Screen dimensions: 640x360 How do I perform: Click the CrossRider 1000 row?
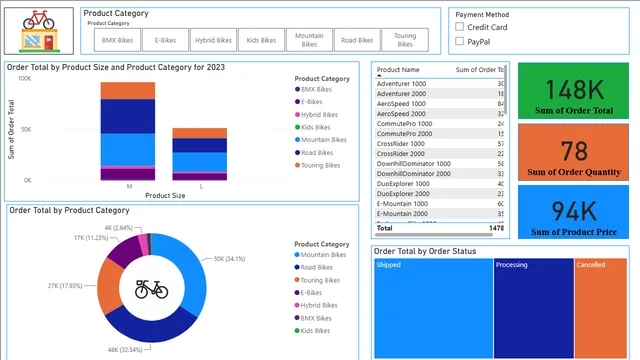click(x=440, y=144)
